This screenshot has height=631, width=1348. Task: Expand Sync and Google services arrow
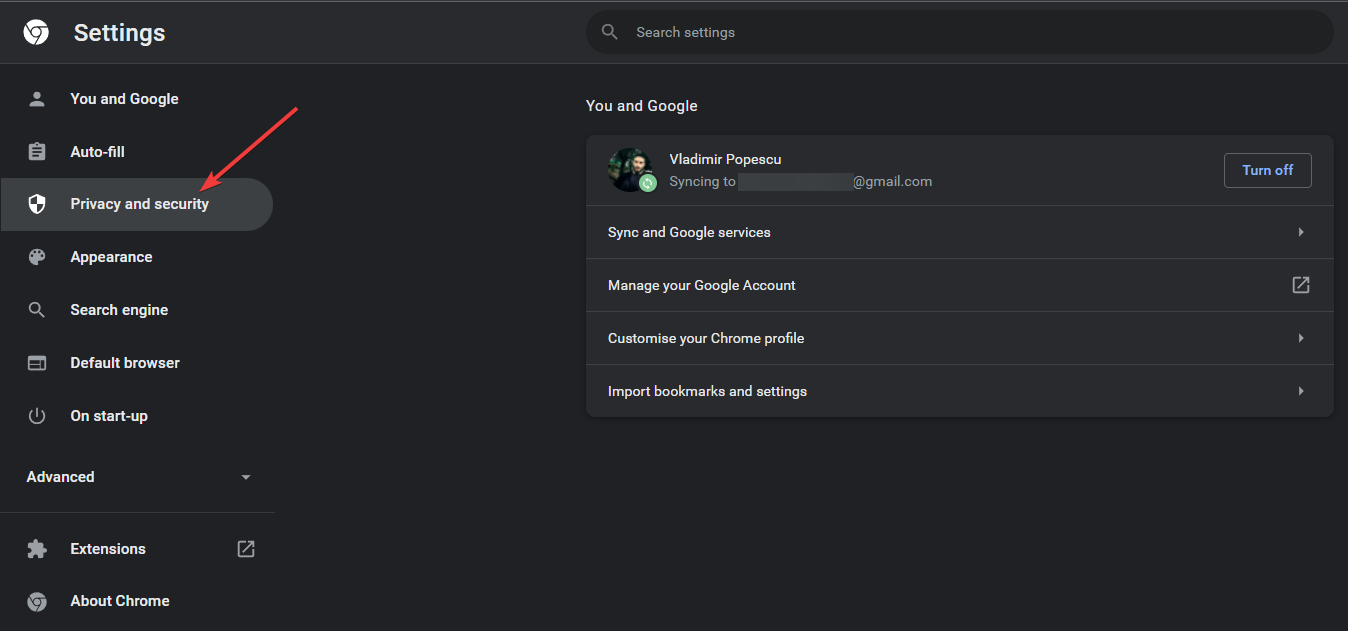coord(1301,232)
